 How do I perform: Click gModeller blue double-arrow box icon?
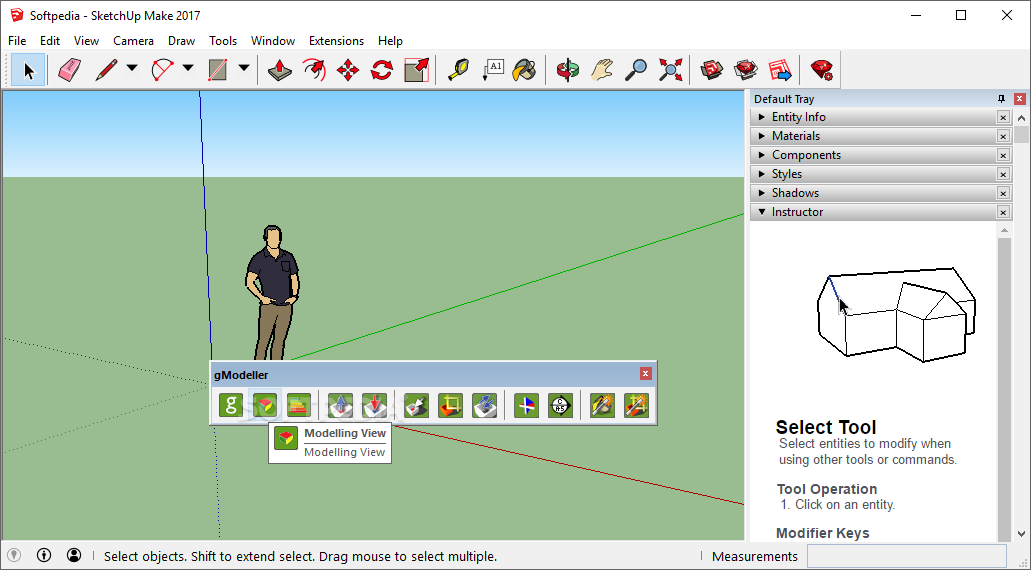[485, 405]
